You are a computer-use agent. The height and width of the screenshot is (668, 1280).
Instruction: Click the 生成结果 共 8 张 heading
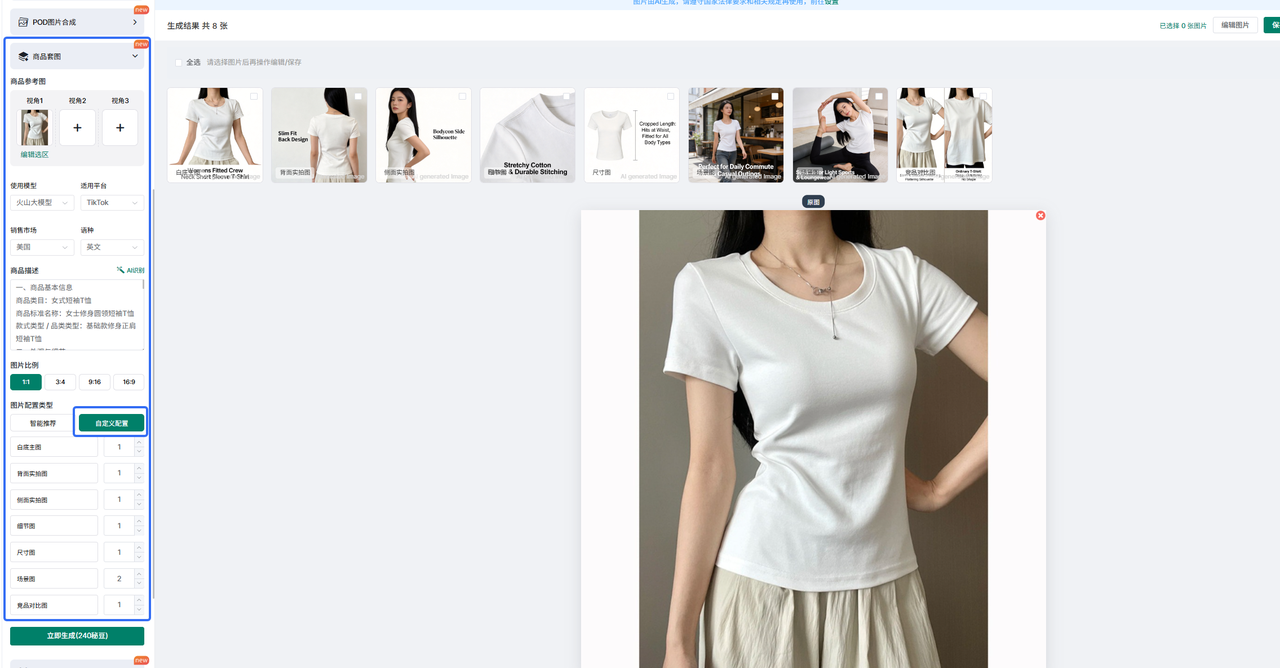[197, 26]
